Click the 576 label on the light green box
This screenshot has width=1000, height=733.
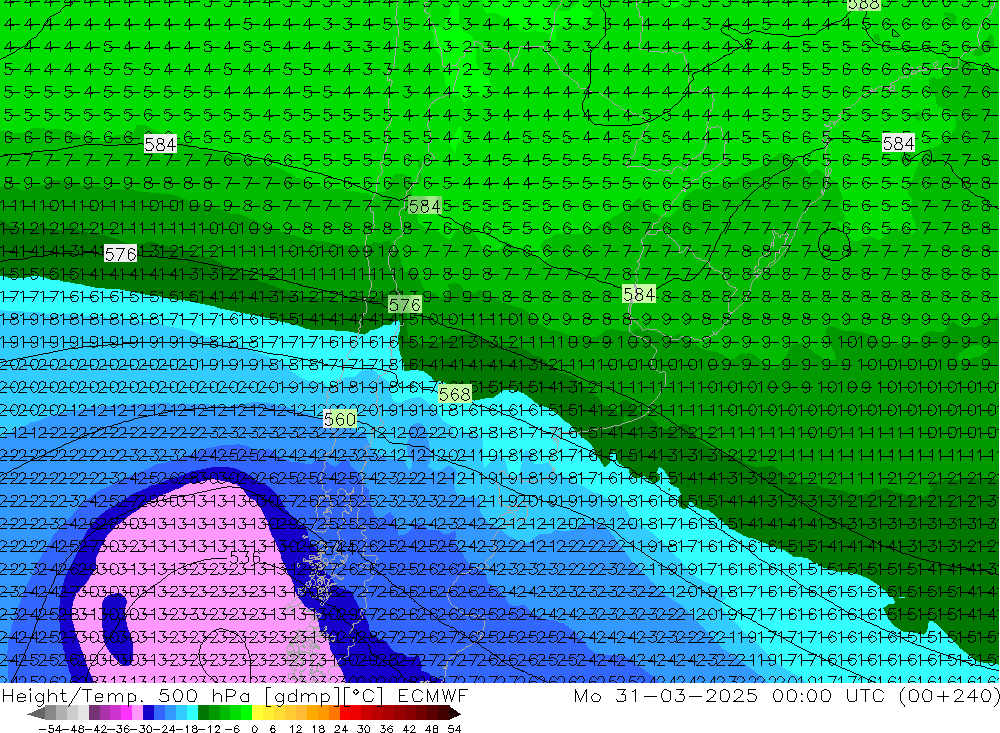pos(404,304)
